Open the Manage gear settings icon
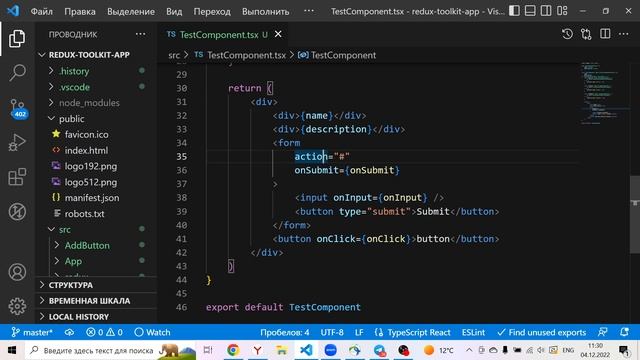The image size is (640, 360). pos(17,306)
